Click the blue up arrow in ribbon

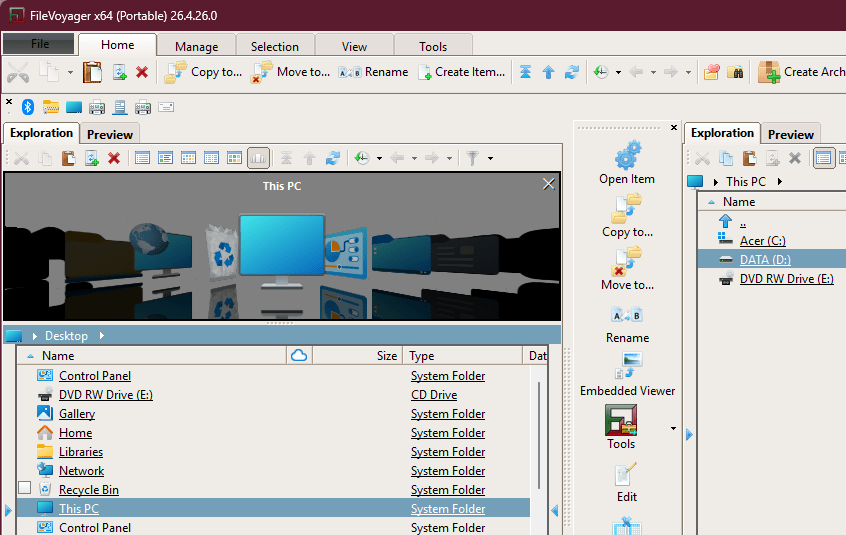pyautogui.click(x=548, y=72)
